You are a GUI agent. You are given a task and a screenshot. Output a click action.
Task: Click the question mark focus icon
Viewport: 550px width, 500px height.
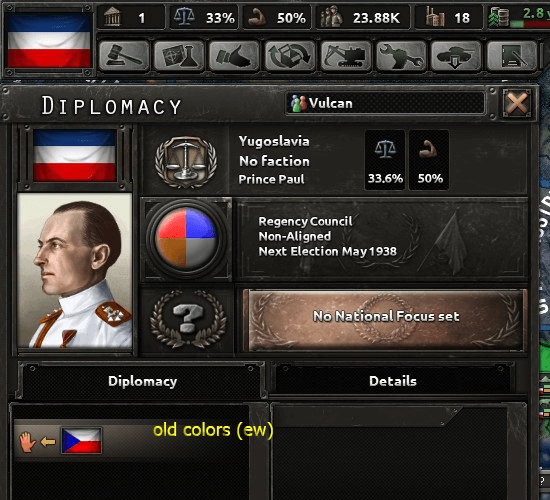coord(188,319)
